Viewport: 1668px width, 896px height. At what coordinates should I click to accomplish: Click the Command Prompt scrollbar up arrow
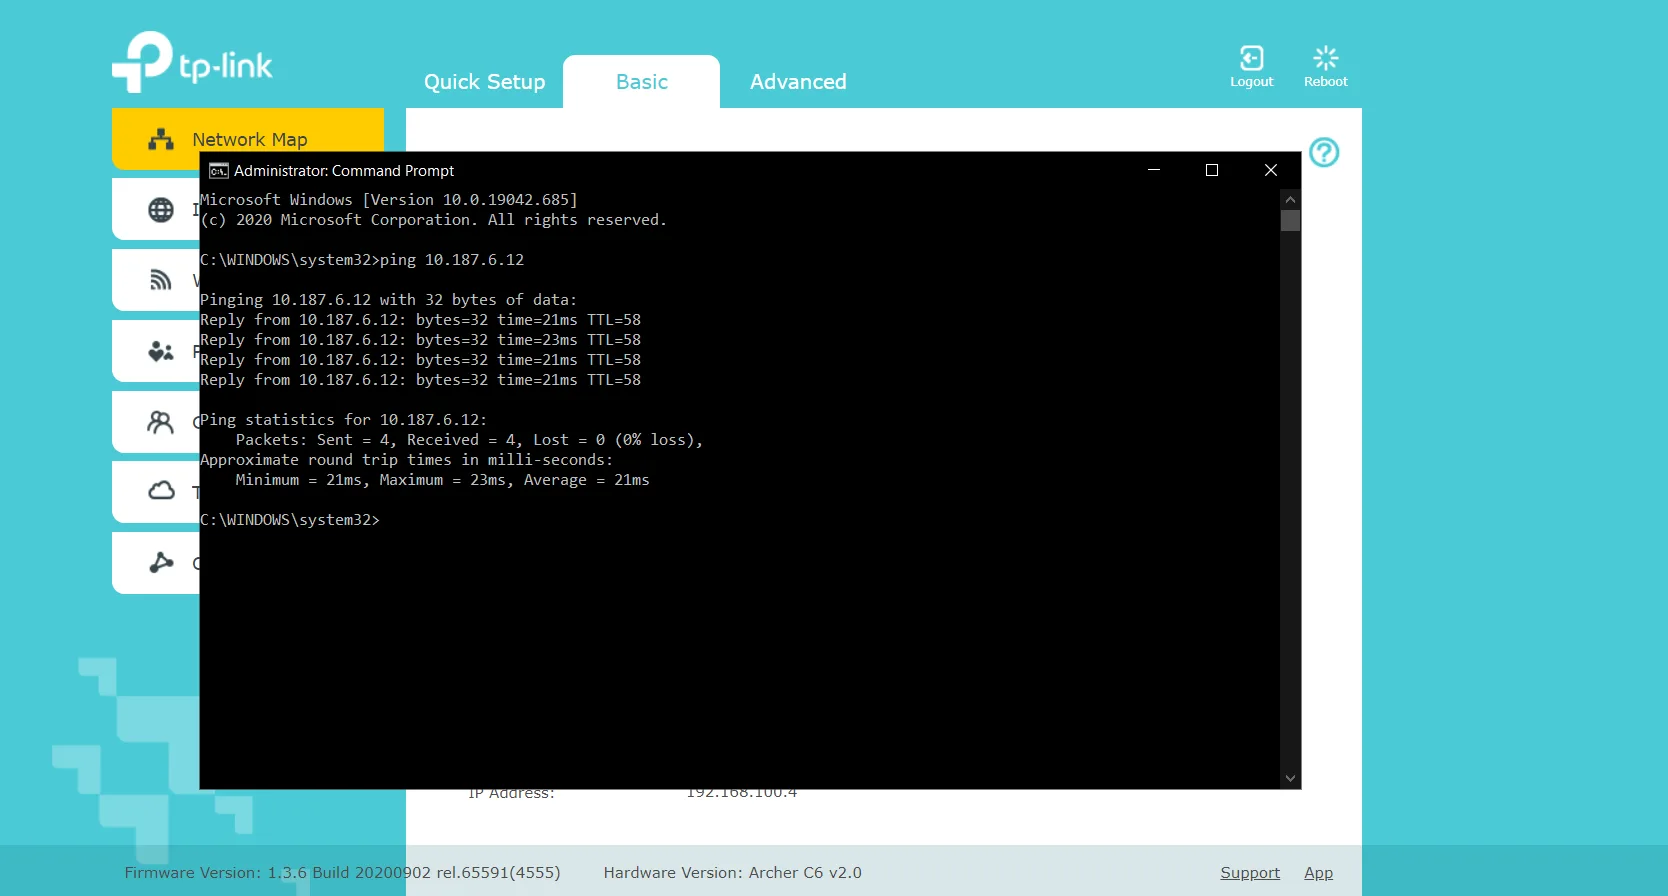pyautogui.click(x=1290, y=199)
